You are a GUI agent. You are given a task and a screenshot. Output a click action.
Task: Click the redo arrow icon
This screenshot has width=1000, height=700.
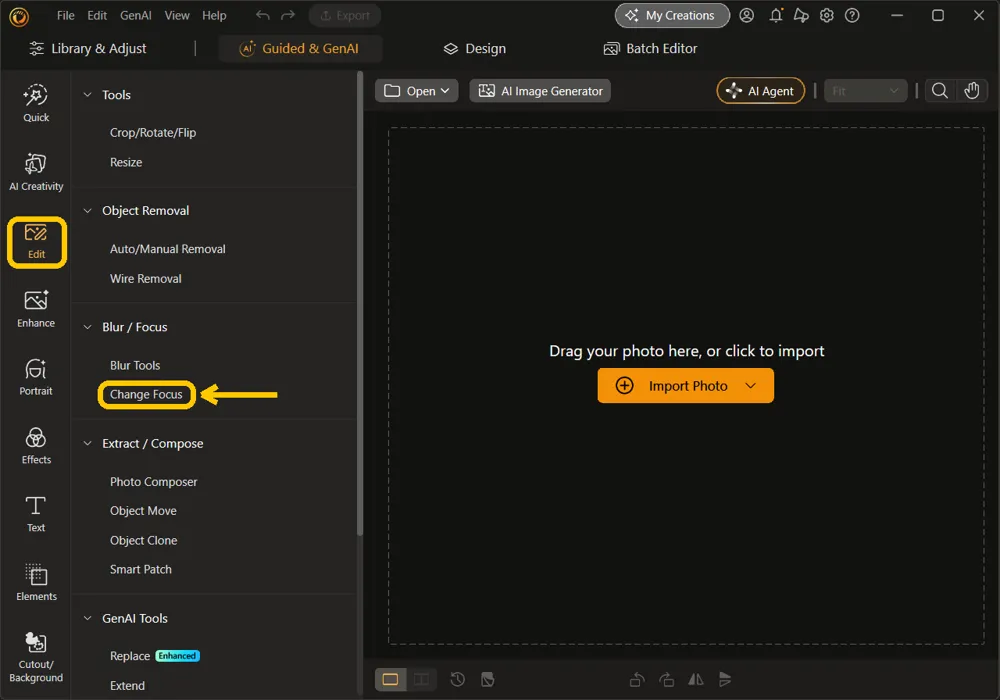[288, 15]
